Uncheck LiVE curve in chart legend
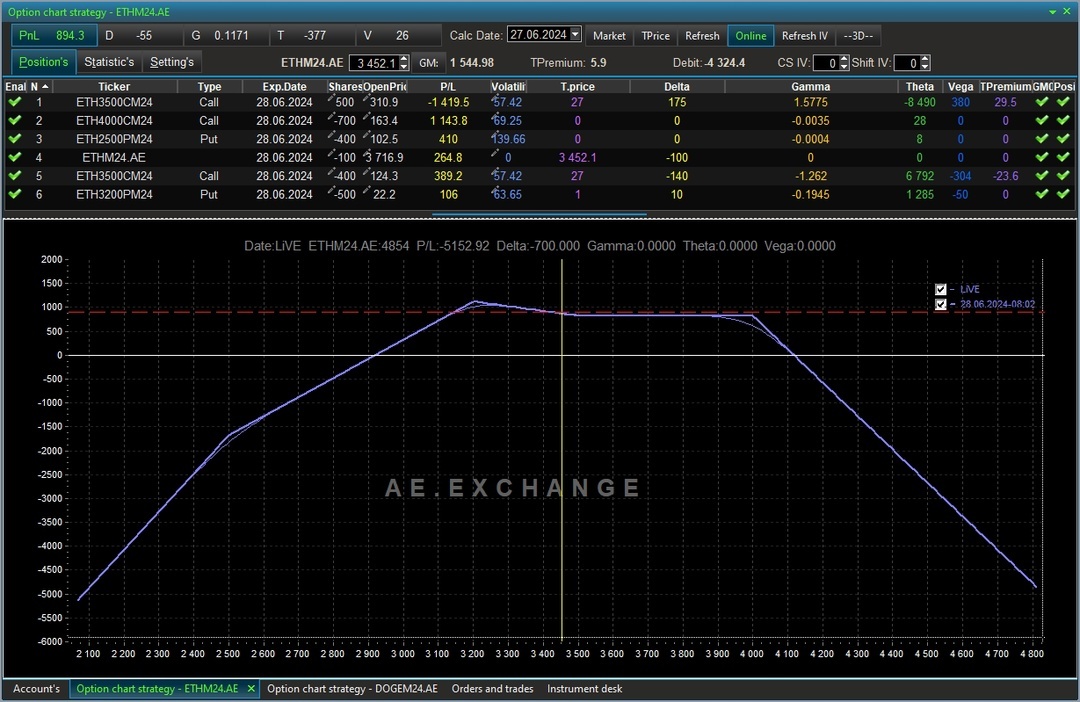Image resolution: width=1080 pixels, height=702 pixels. tap(941, 289)
